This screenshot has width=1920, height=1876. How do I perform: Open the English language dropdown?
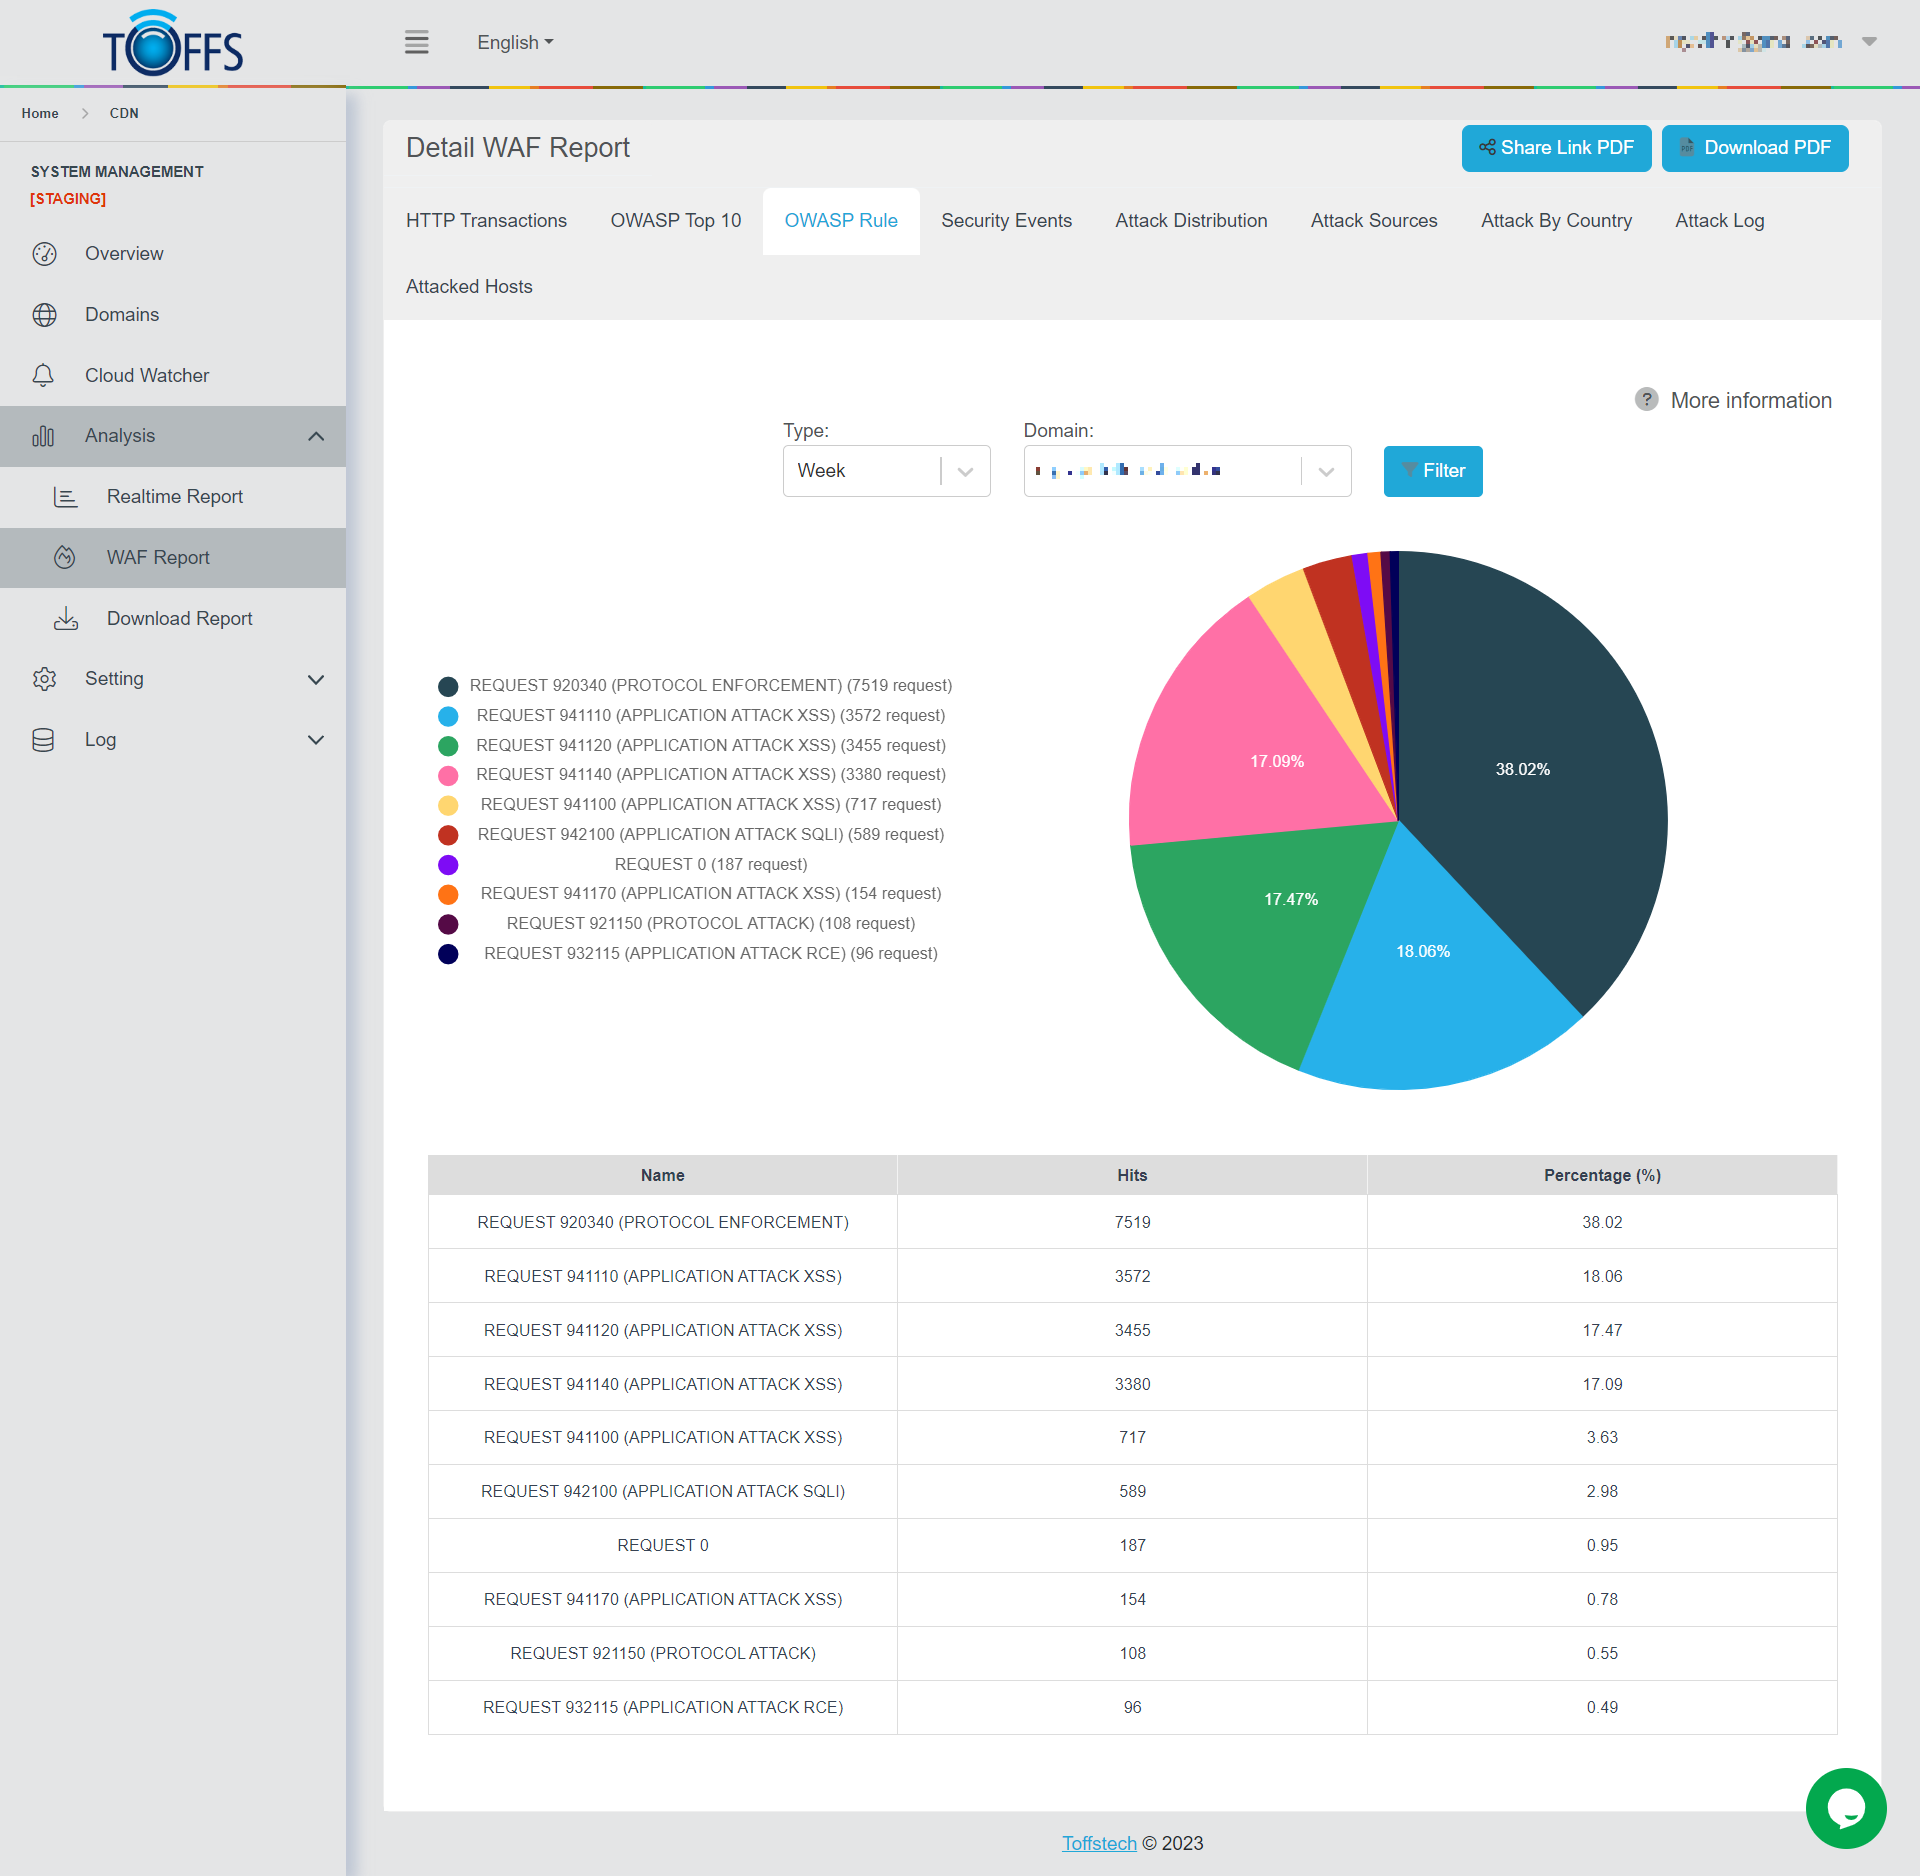click(515, 42)
